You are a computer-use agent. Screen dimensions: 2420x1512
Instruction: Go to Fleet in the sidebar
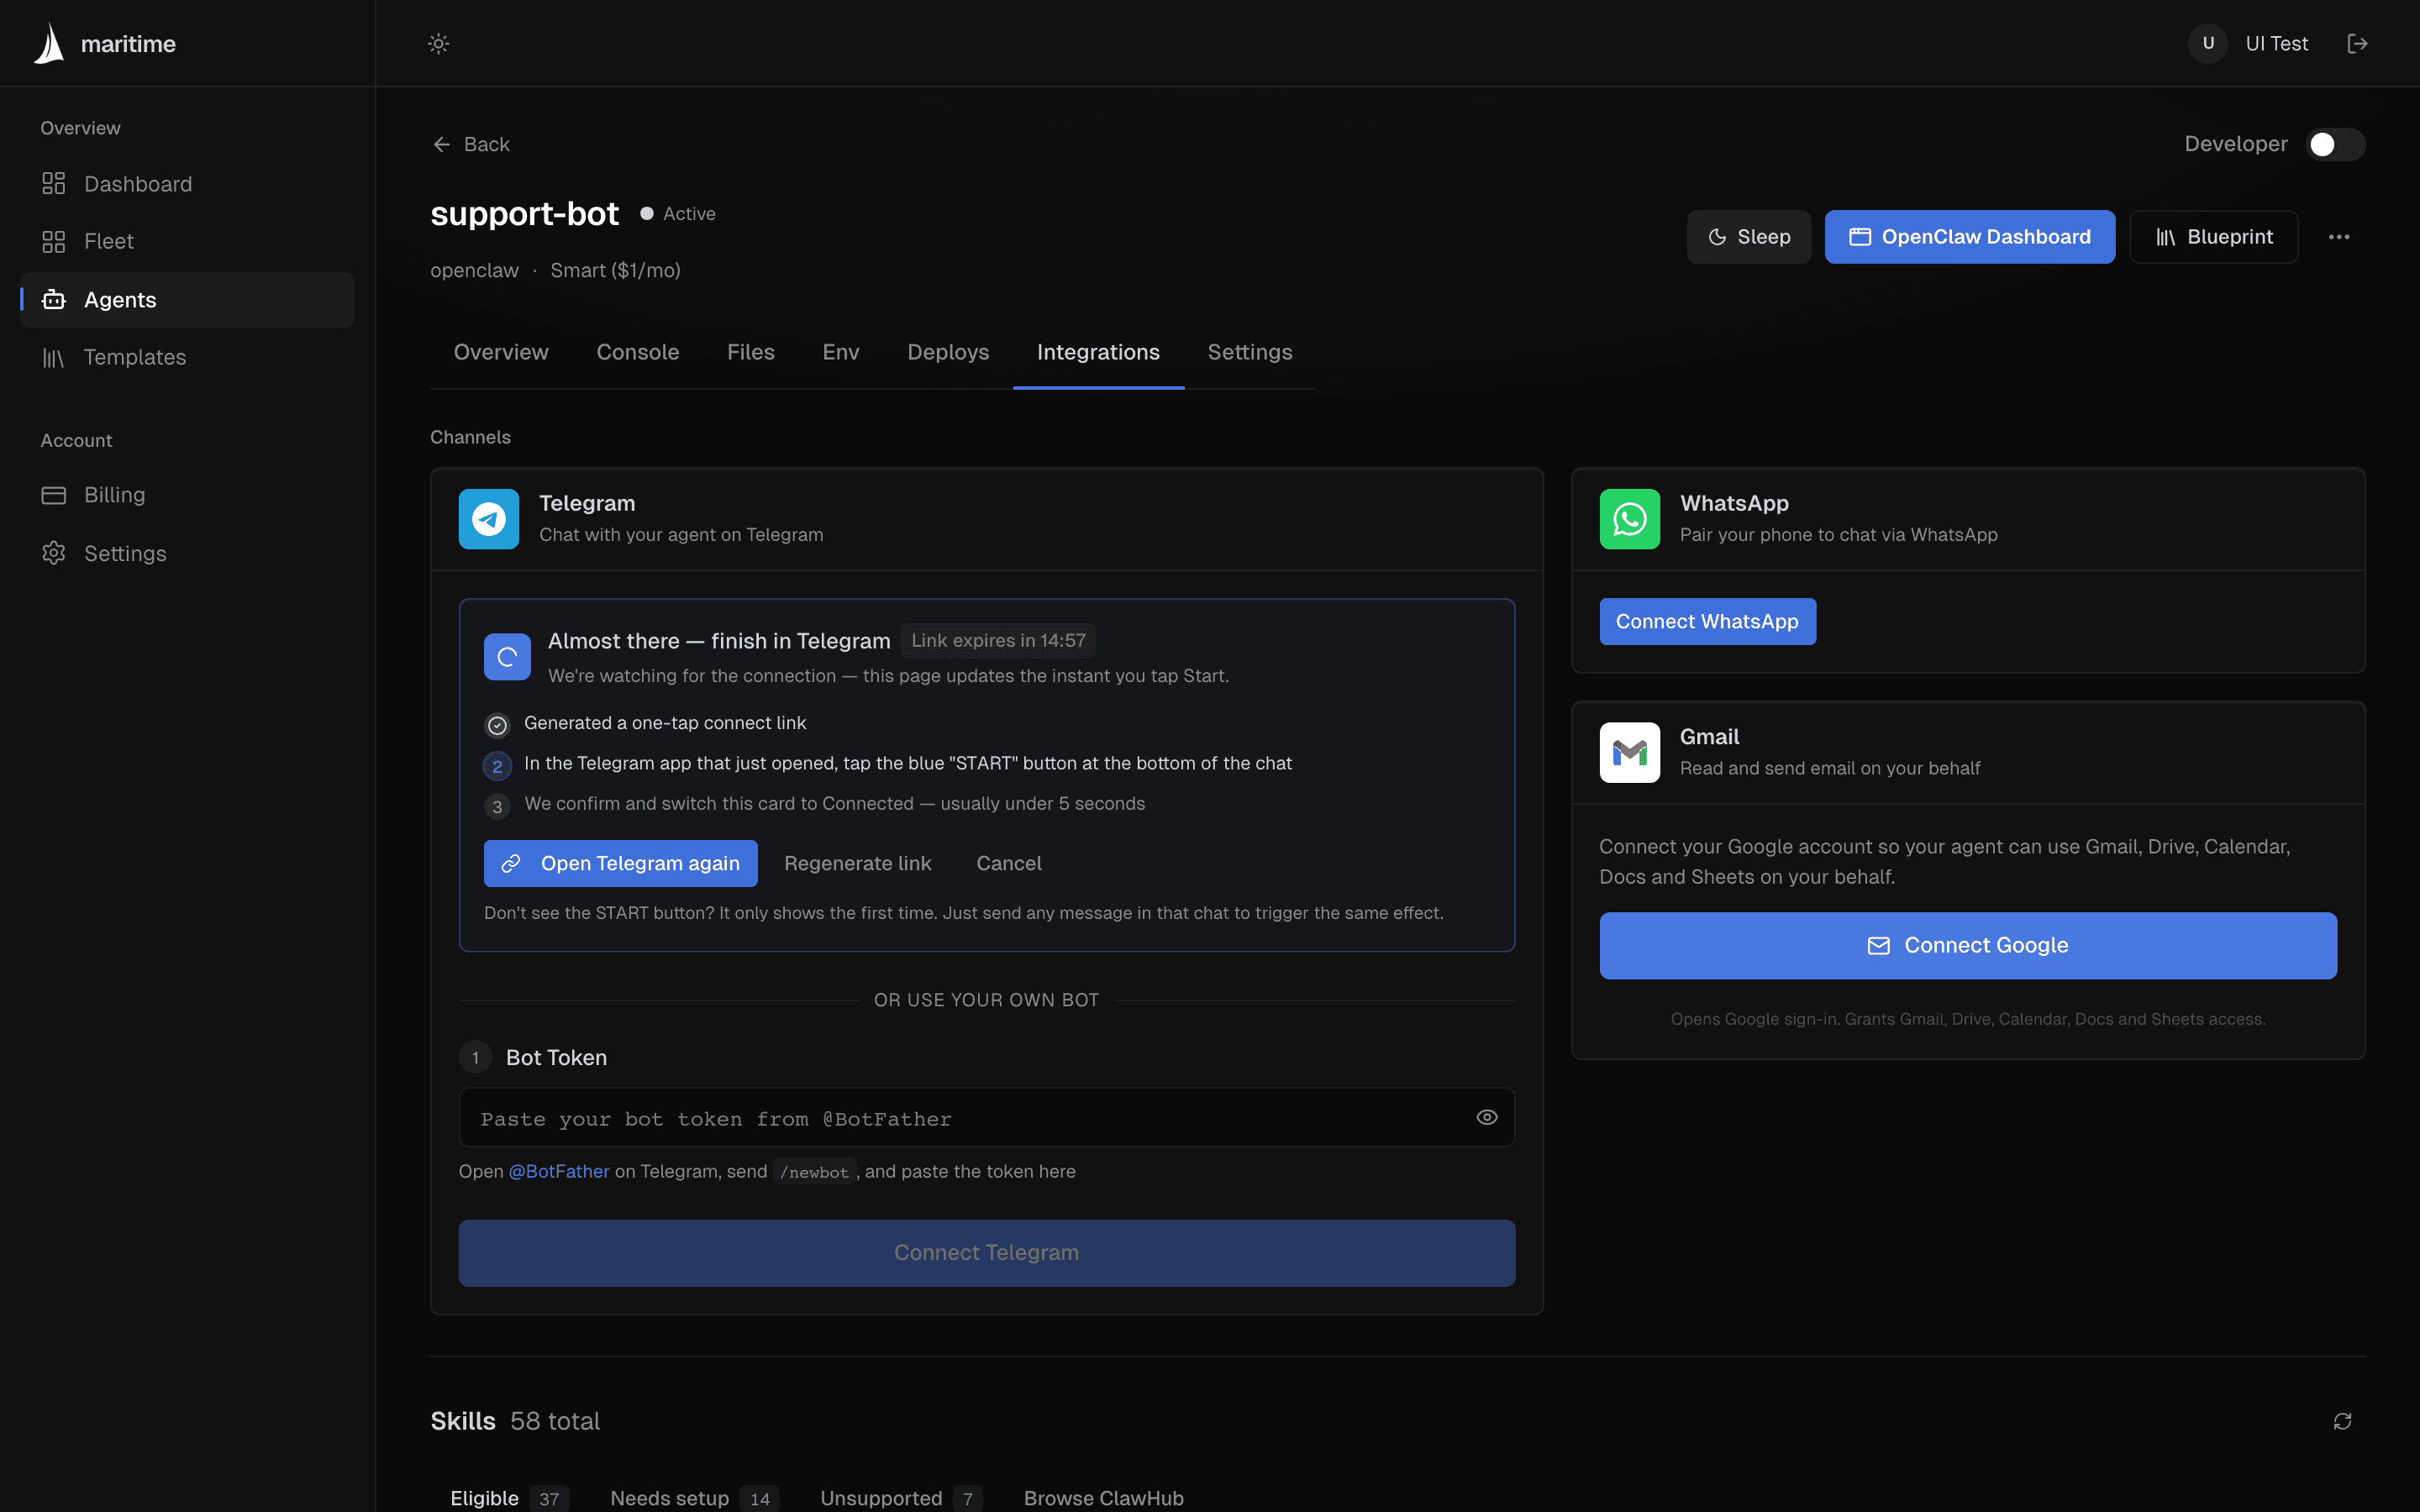click(x=187, y=241)
